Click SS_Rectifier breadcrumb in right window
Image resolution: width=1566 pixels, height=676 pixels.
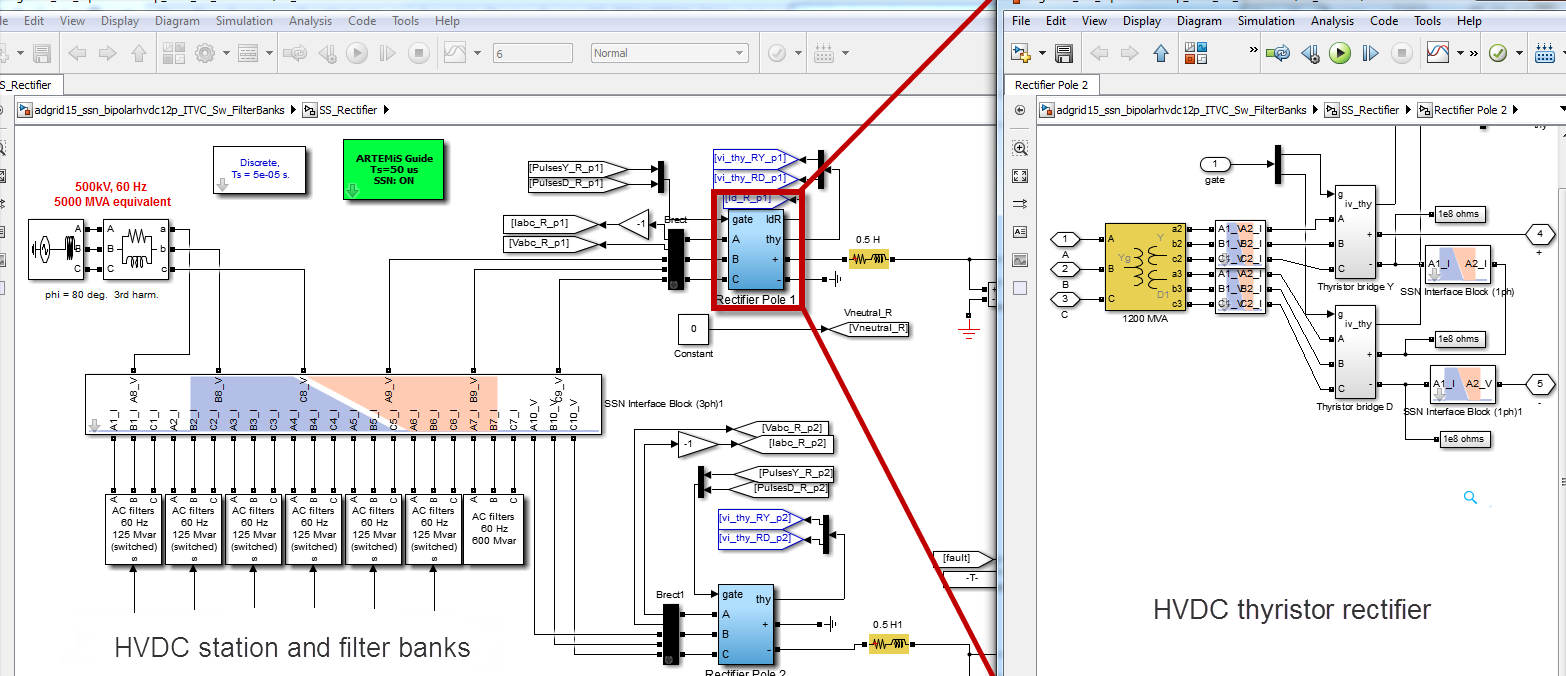pyautogui.click(x=1369, y=110)
